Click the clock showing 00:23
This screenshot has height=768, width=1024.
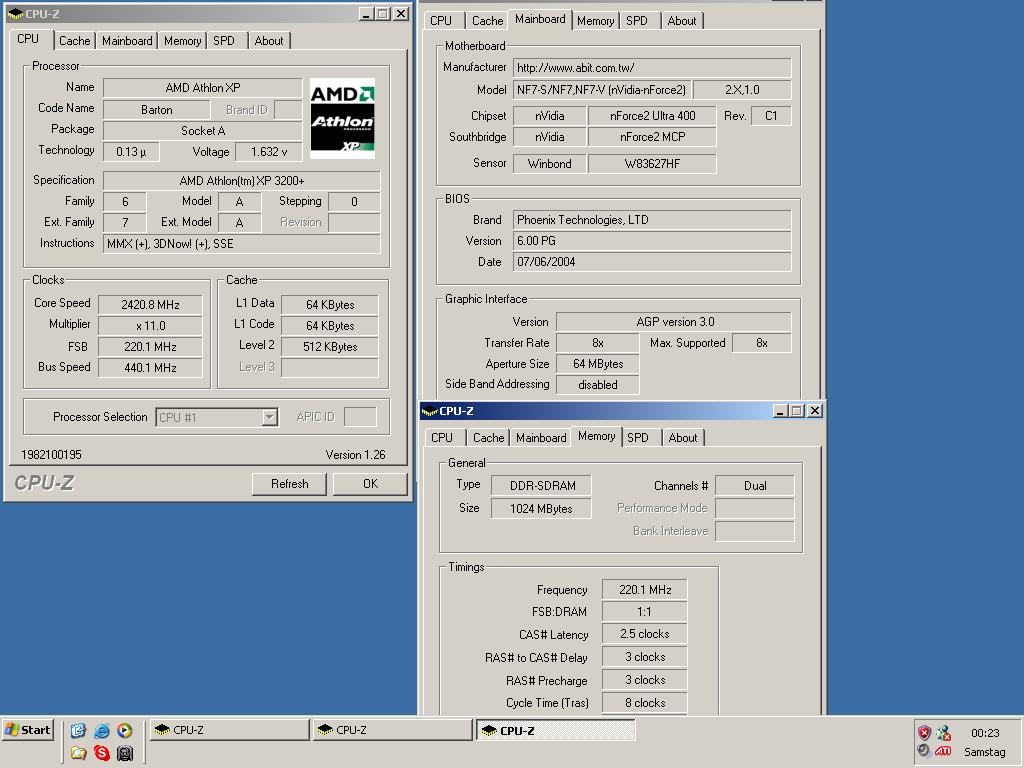tap(985, 733)
